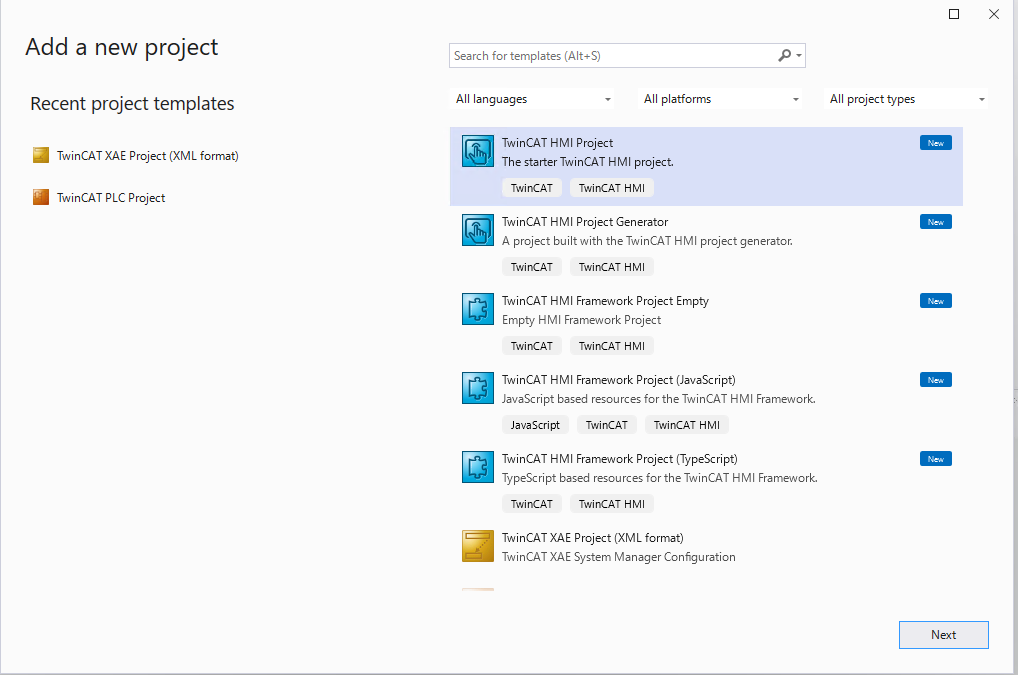The width and height of the screenshot is (1018, 675).
Task: Click the TwinCAT HMI Project template icon
Action: point(478,151)
